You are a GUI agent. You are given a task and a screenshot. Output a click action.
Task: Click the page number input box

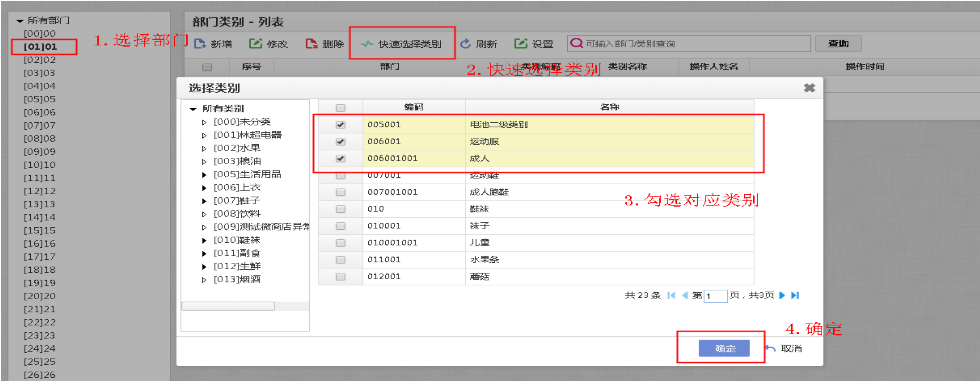coord(716,296)
